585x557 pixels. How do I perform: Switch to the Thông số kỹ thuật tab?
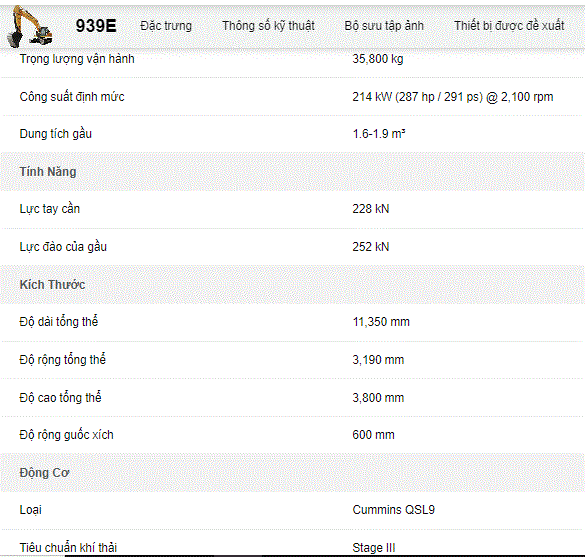(268, 26)
